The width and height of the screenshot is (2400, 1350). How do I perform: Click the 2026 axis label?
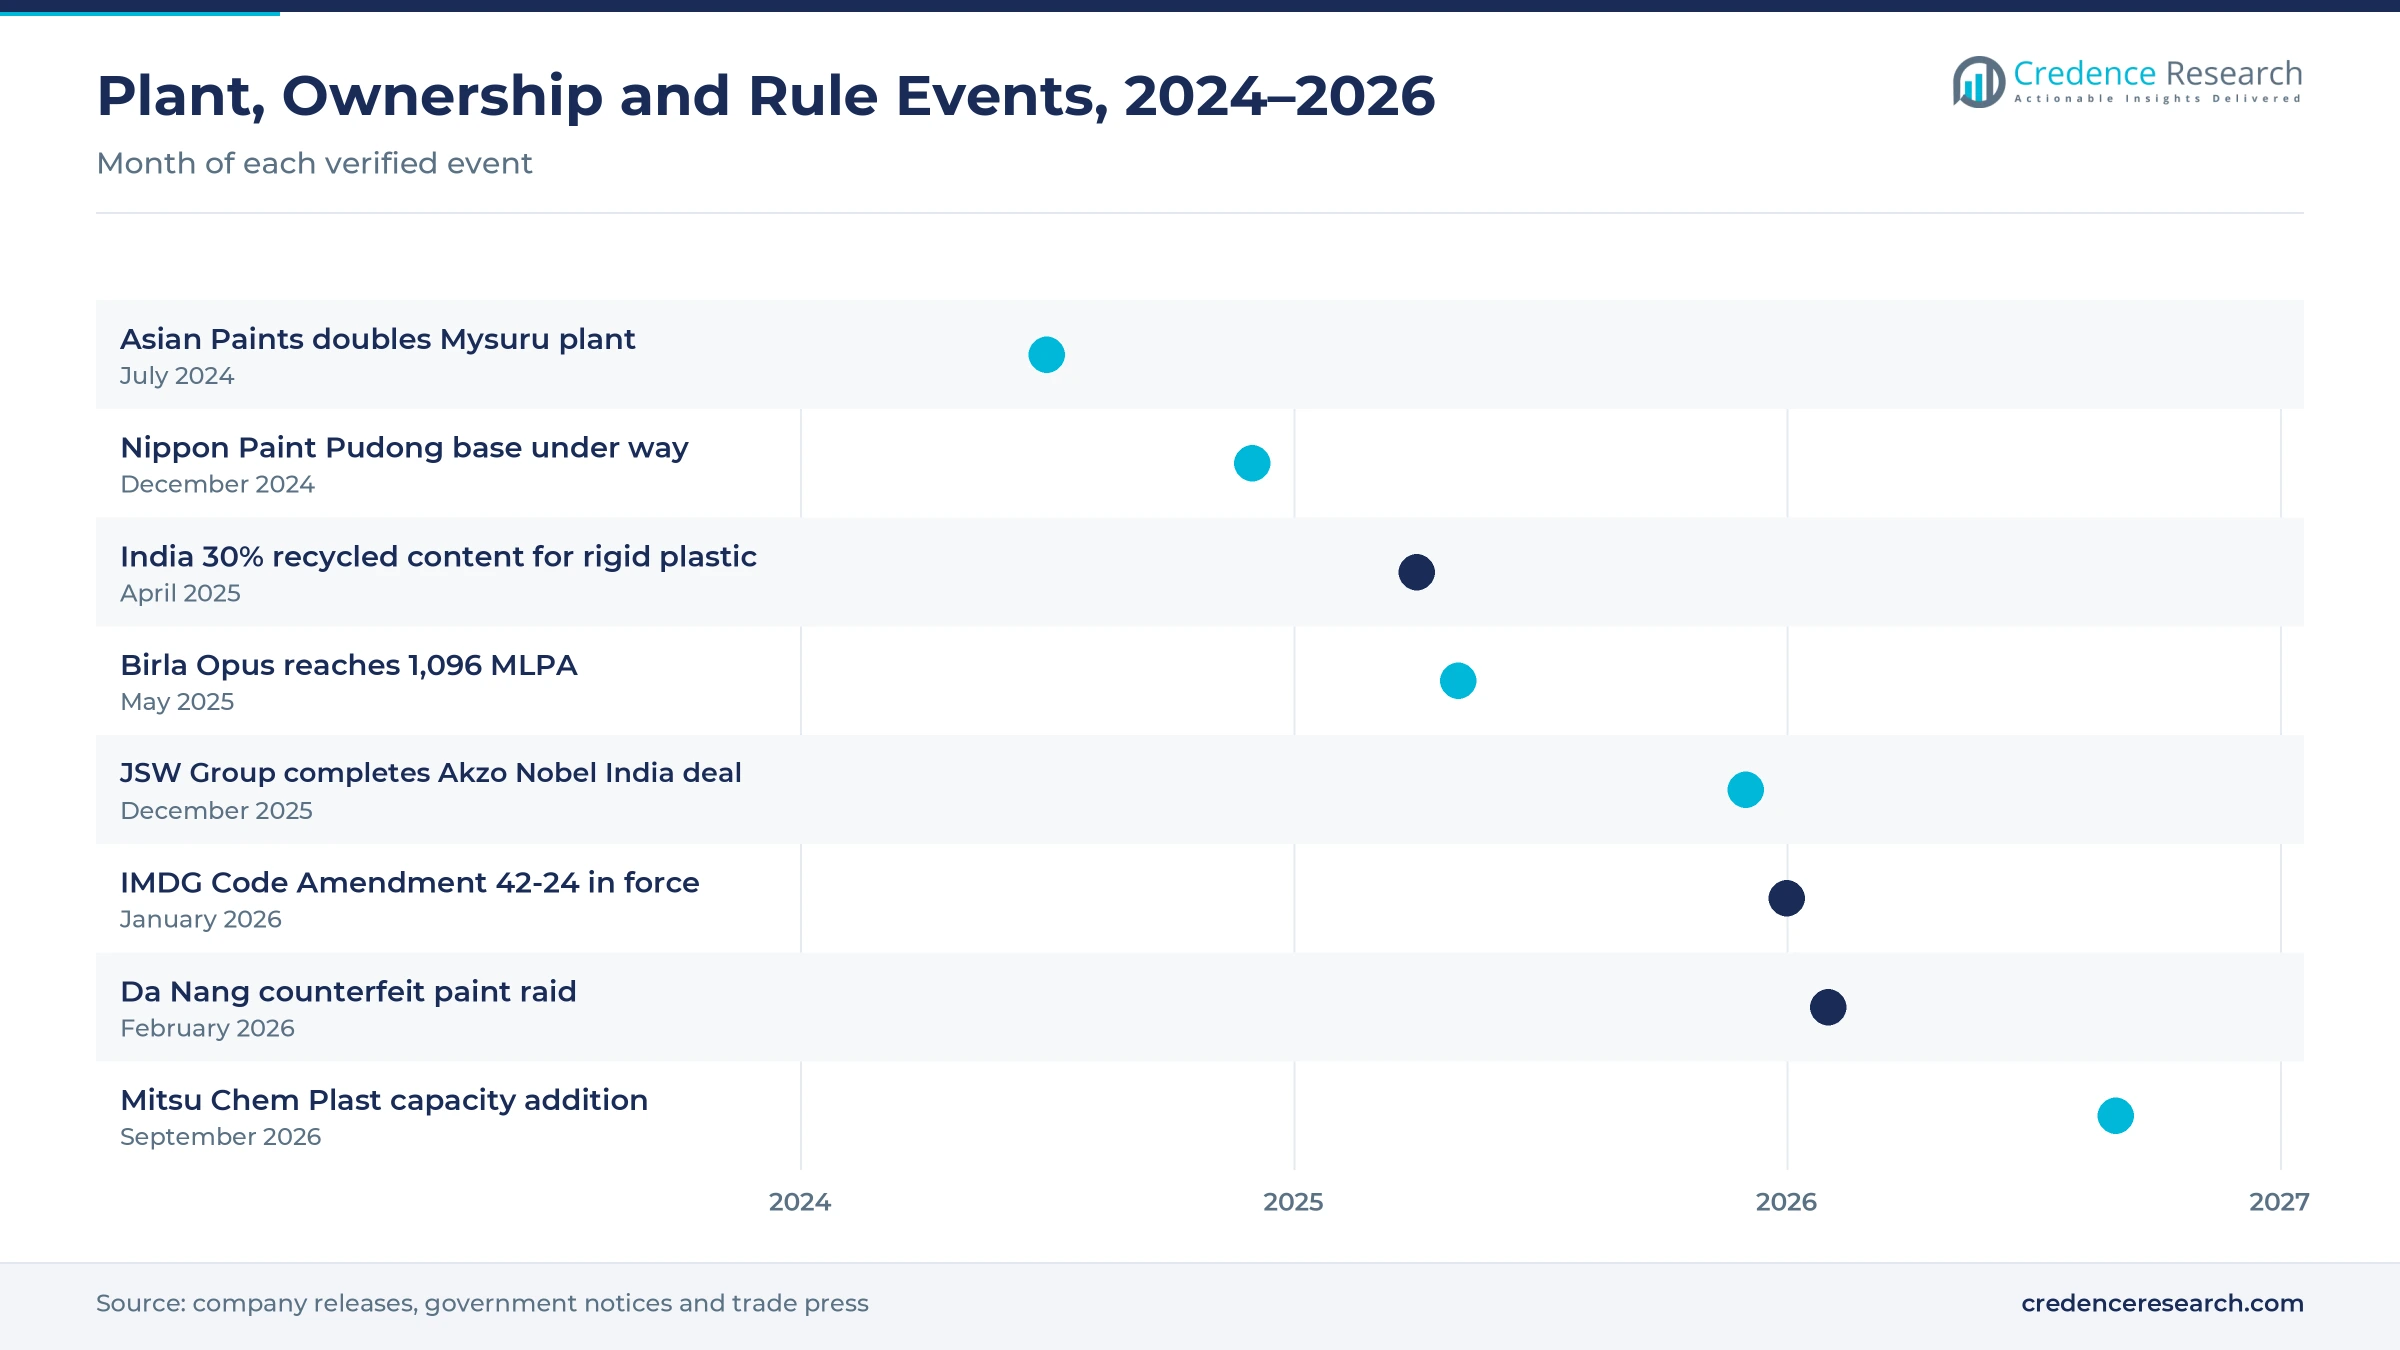coord(1786,1202)
